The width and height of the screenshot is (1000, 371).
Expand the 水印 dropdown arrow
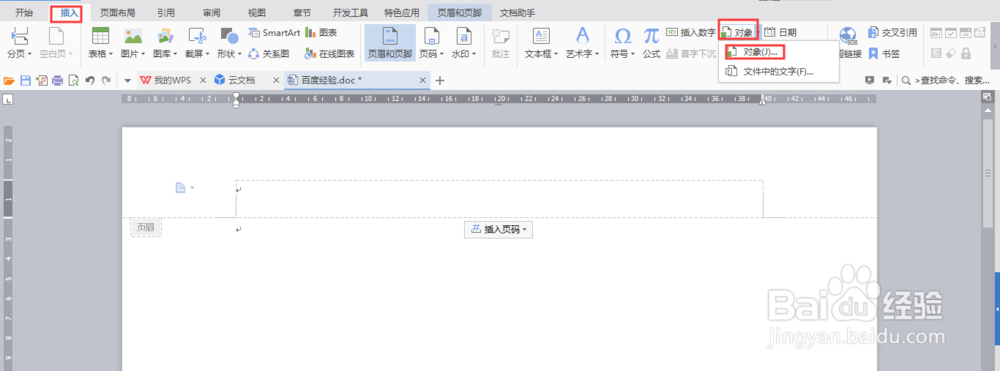point(474,54)
